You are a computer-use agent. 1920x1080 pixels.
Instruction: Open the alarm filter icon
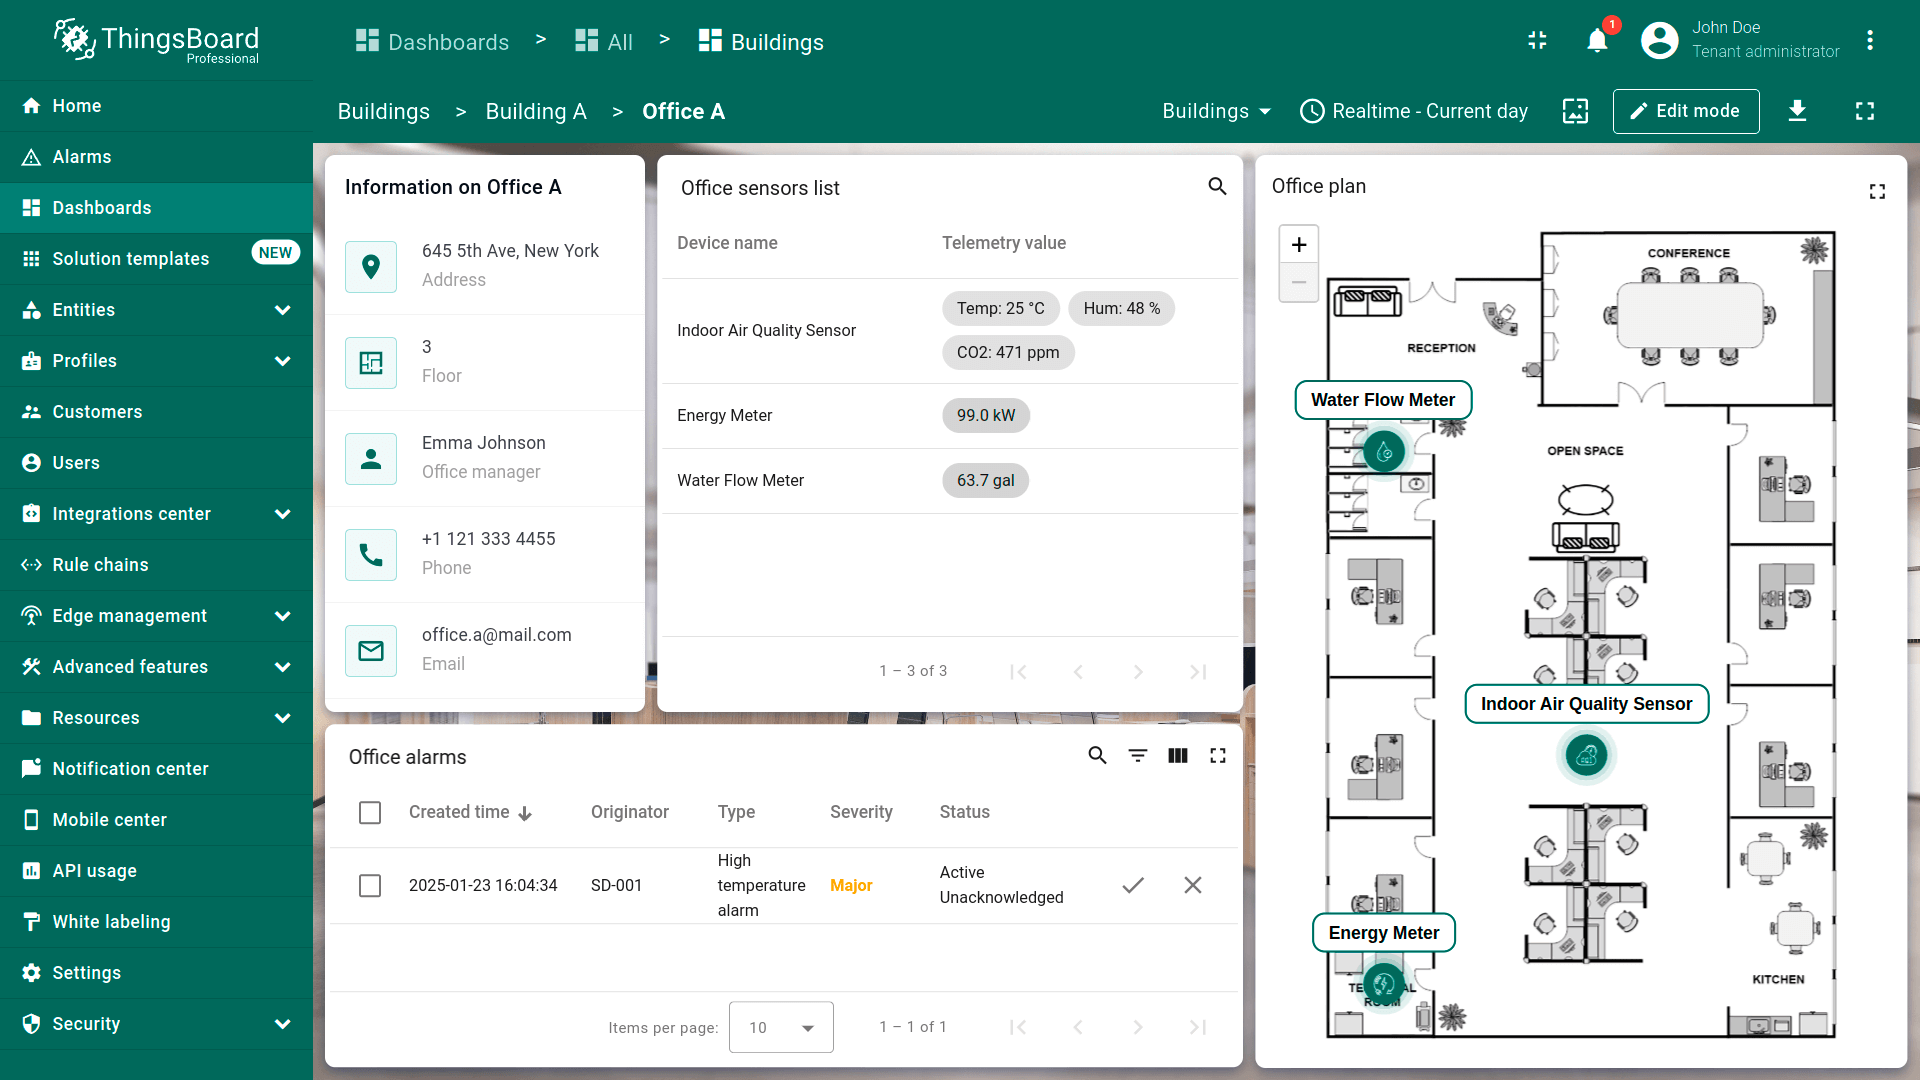click(x=1138, y=756)
